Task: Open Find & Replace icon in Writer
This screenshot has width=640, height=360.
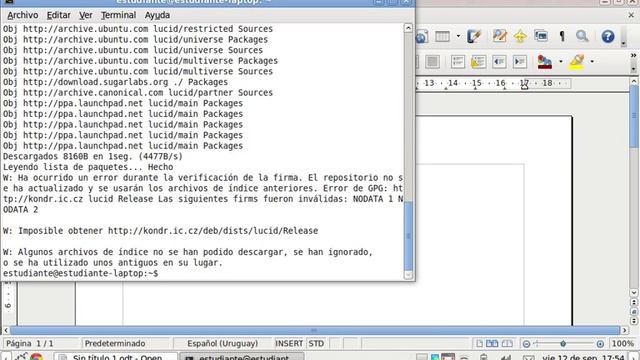Action: (500, 36)
